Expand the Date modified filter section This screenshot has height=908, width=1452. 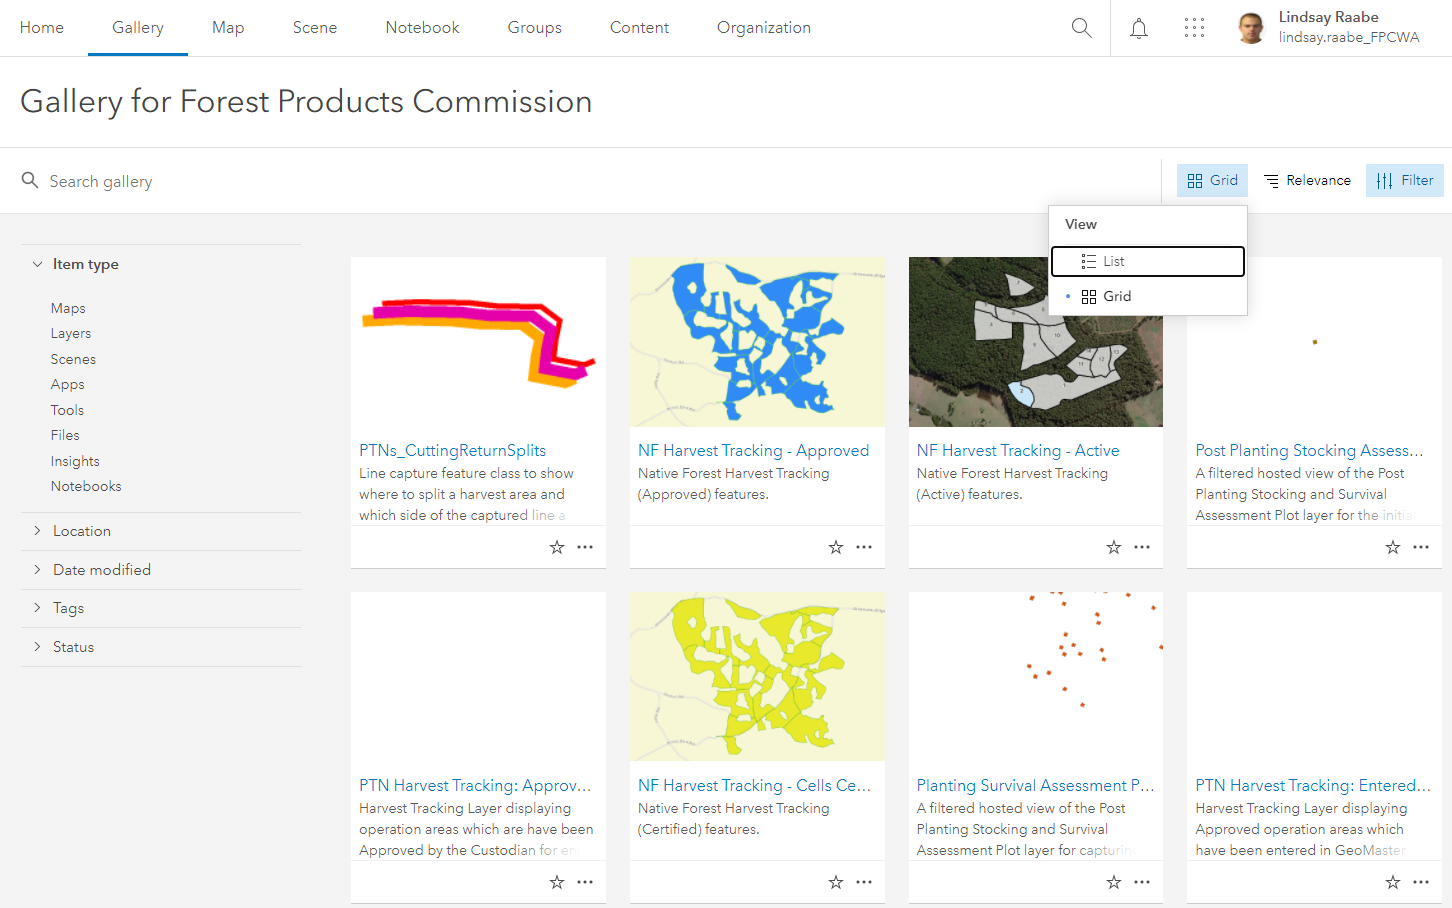click(x=161, y=570)
